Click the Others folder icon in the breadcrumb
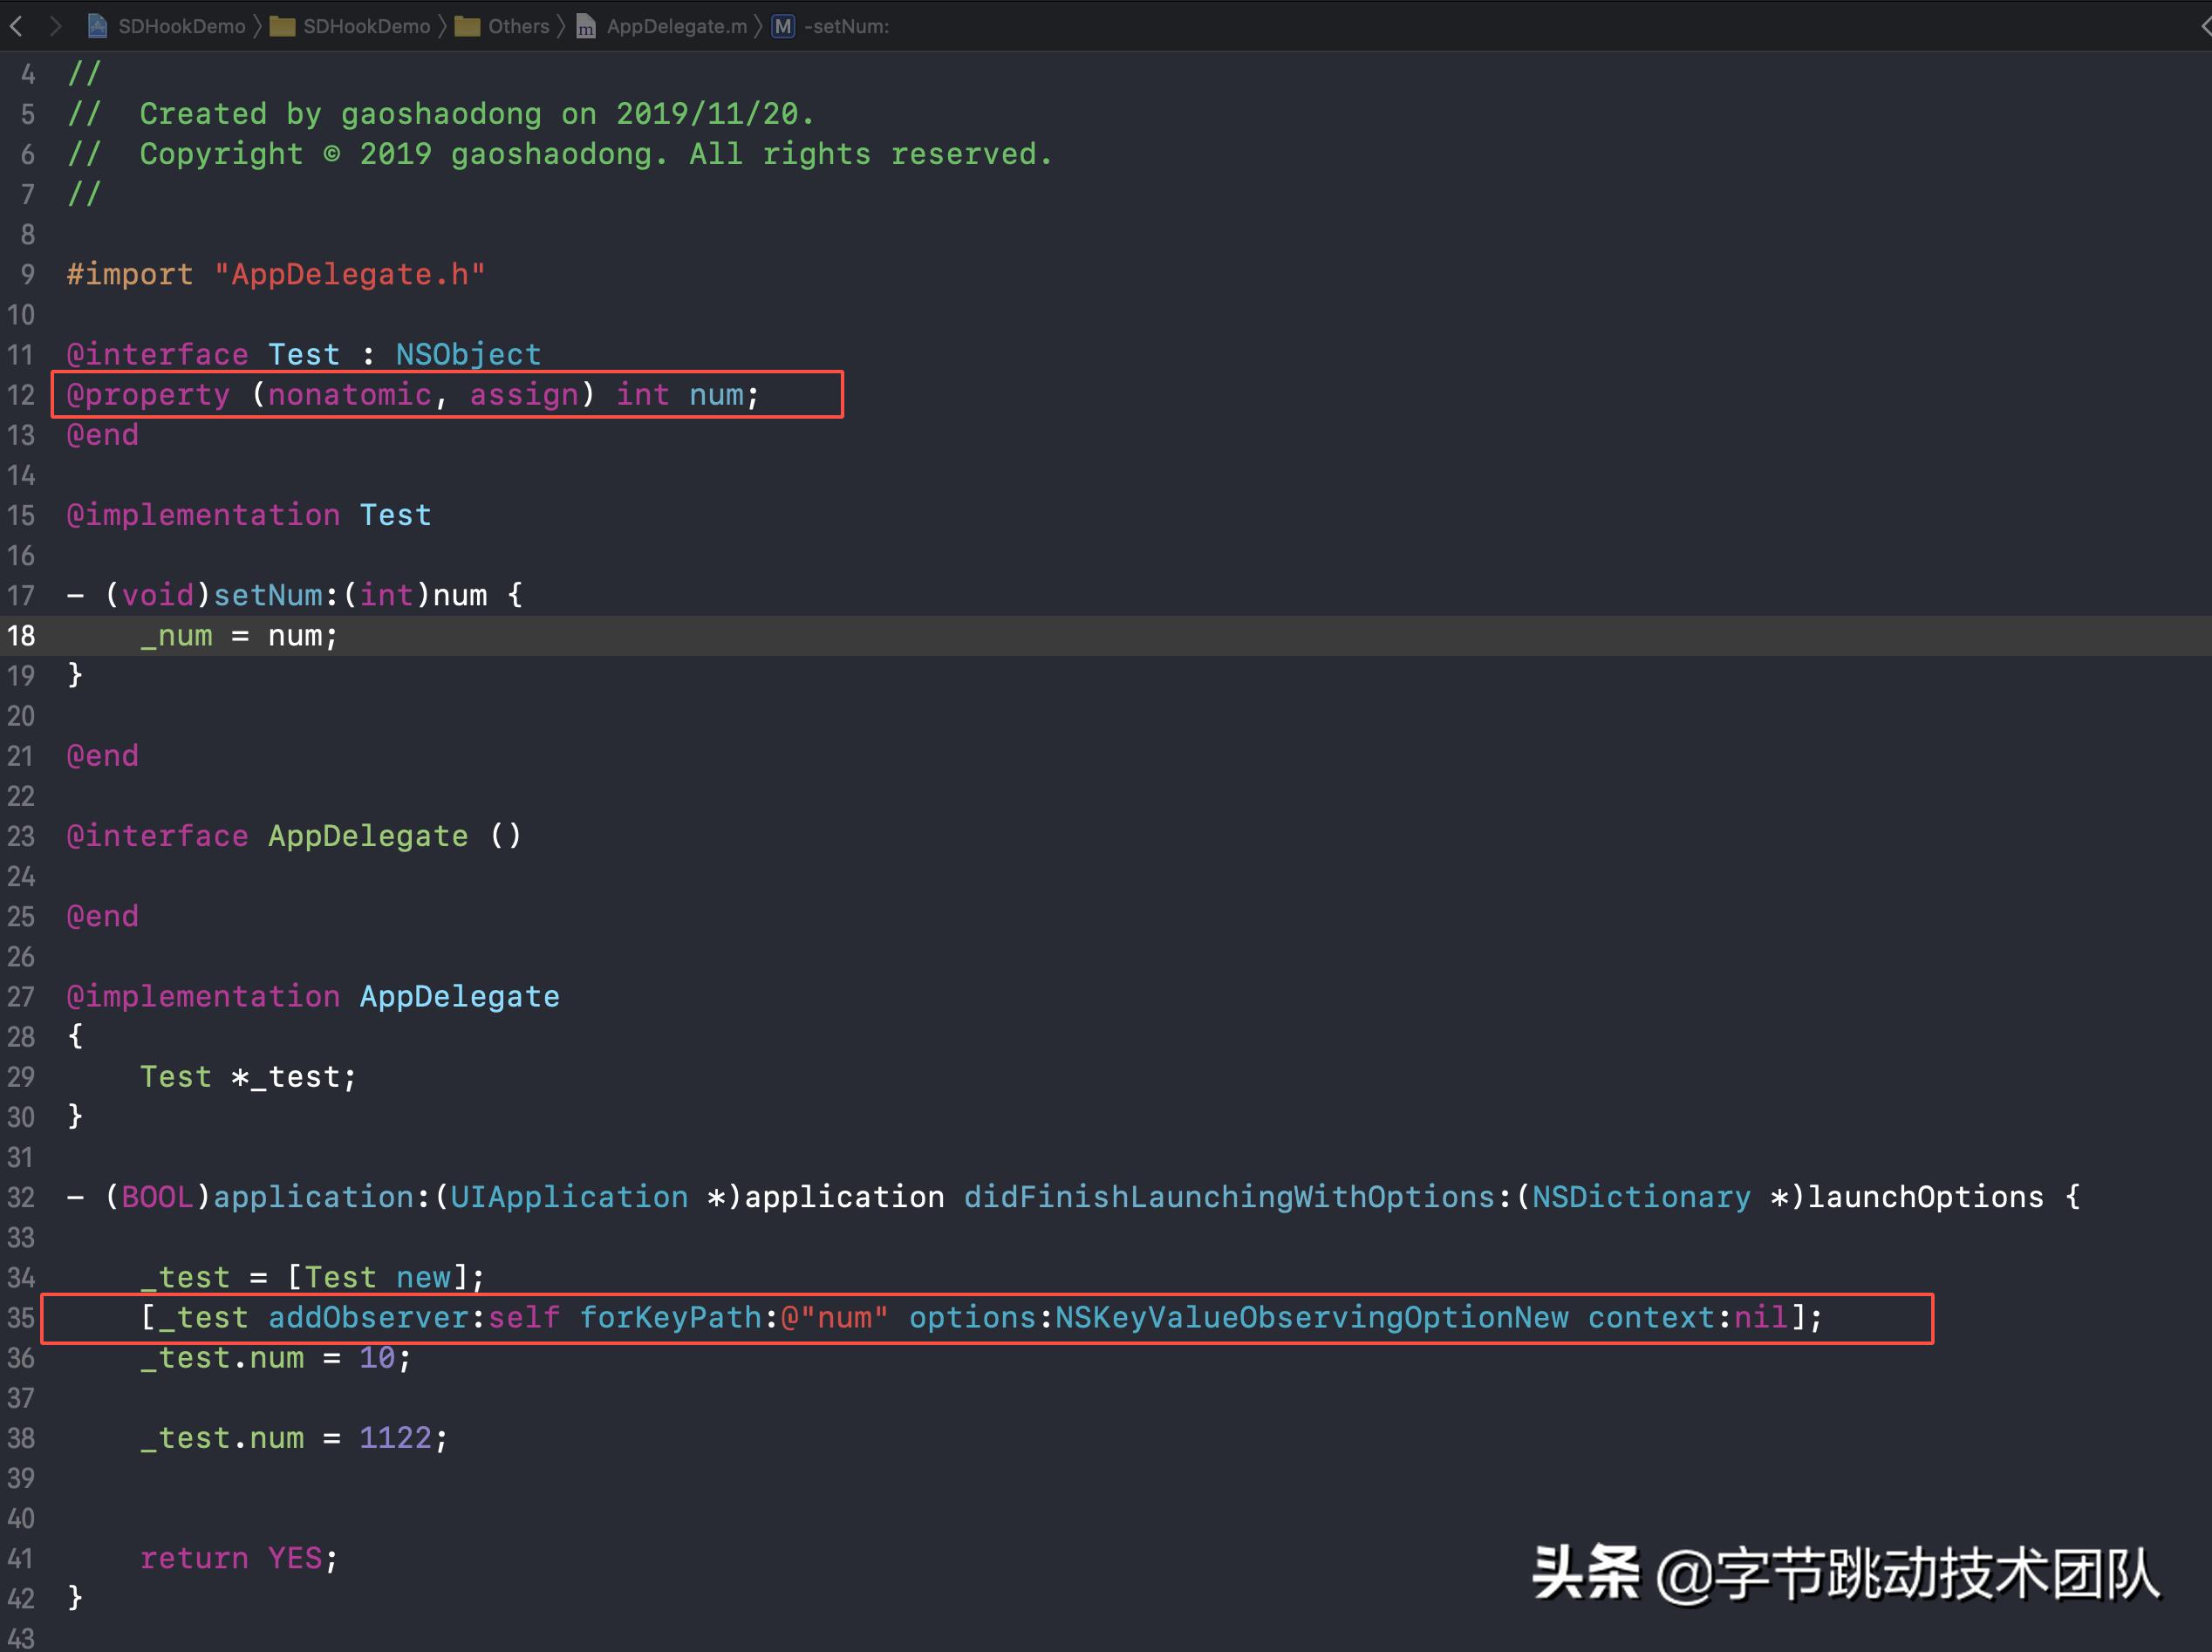2212x1652 pixels. [x=468, y=26]
